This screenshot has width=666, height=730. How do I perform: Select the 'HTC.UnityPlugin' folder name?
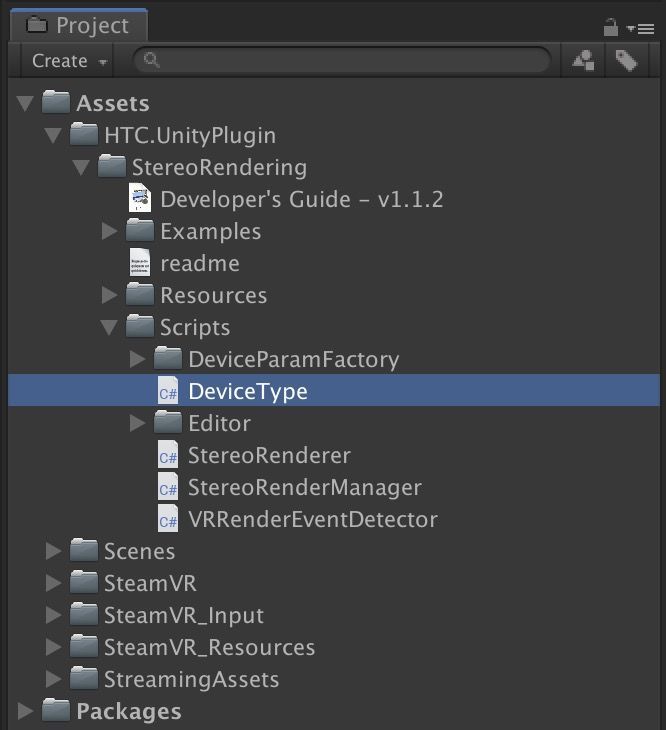[x=190, y=135]
